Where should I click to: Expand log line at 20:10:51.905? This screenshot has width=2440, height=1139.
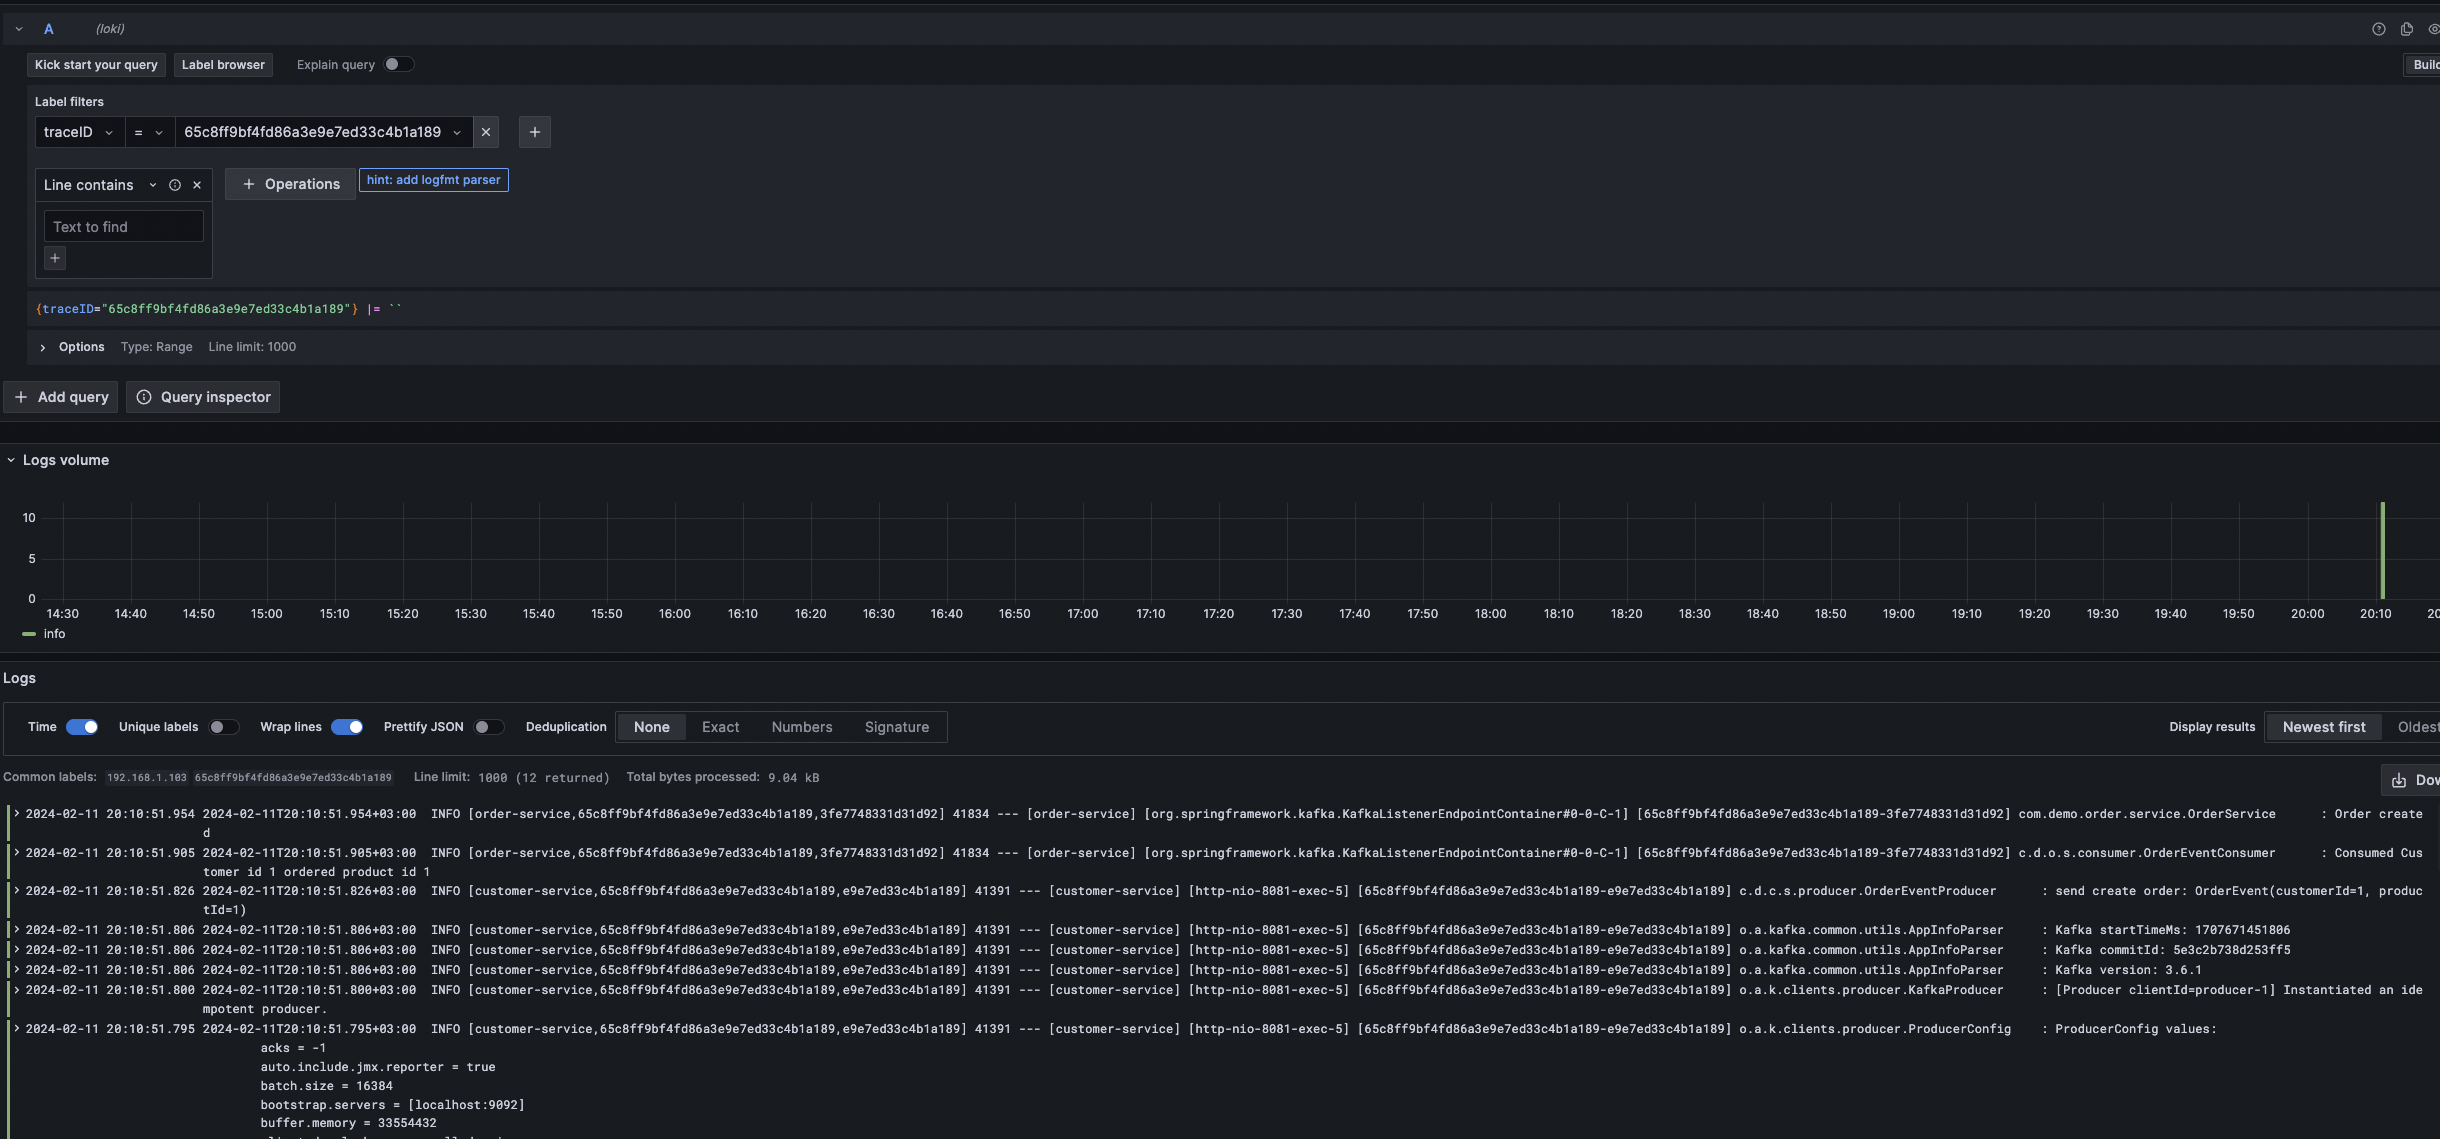pyautogui.click(x=17, y=852)
